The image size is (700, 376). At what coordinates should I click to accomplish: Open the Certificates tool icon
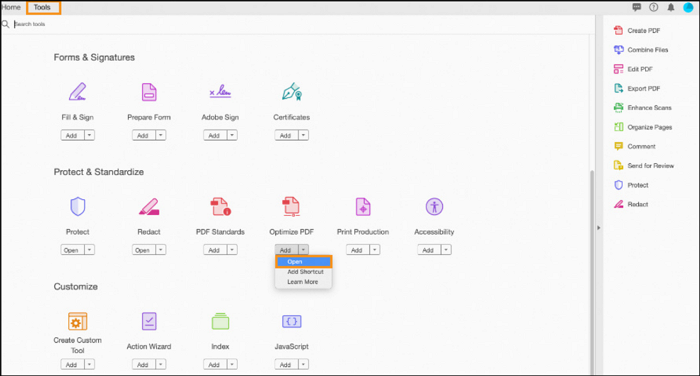coord(292,92)
